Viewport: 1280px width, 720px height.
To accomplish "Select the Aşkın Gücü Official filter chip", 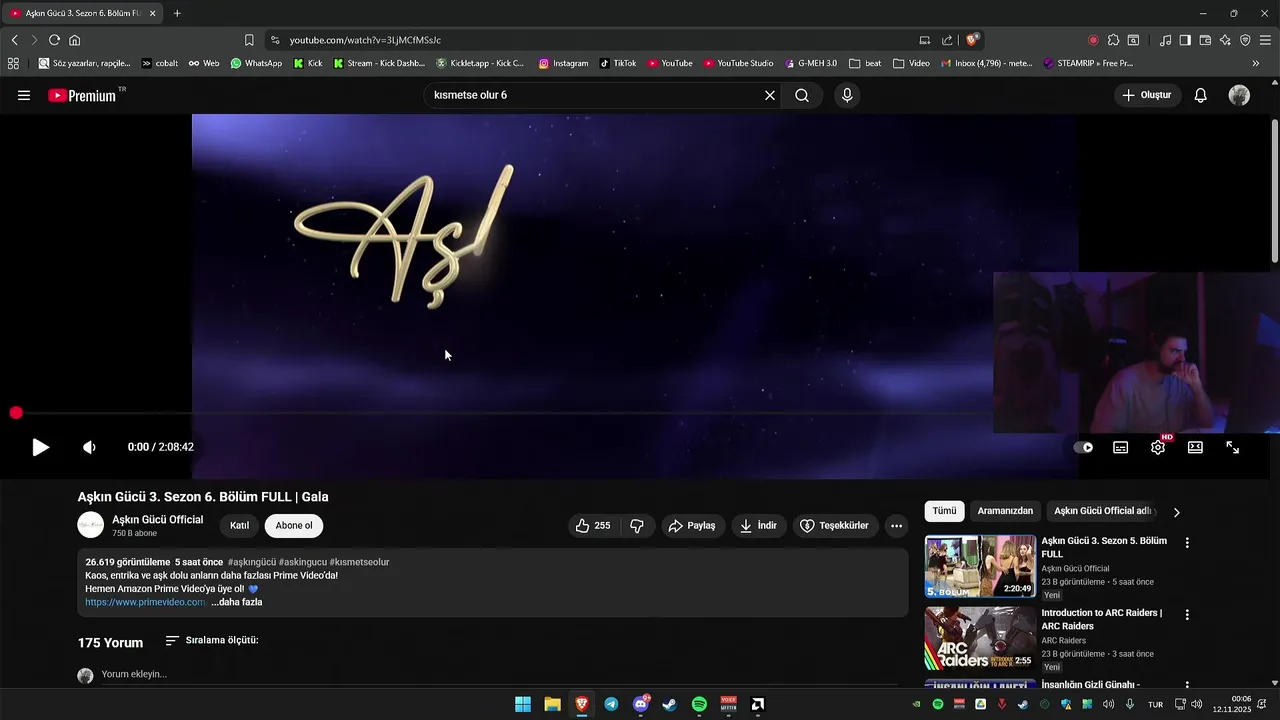I will point(1104,511).
